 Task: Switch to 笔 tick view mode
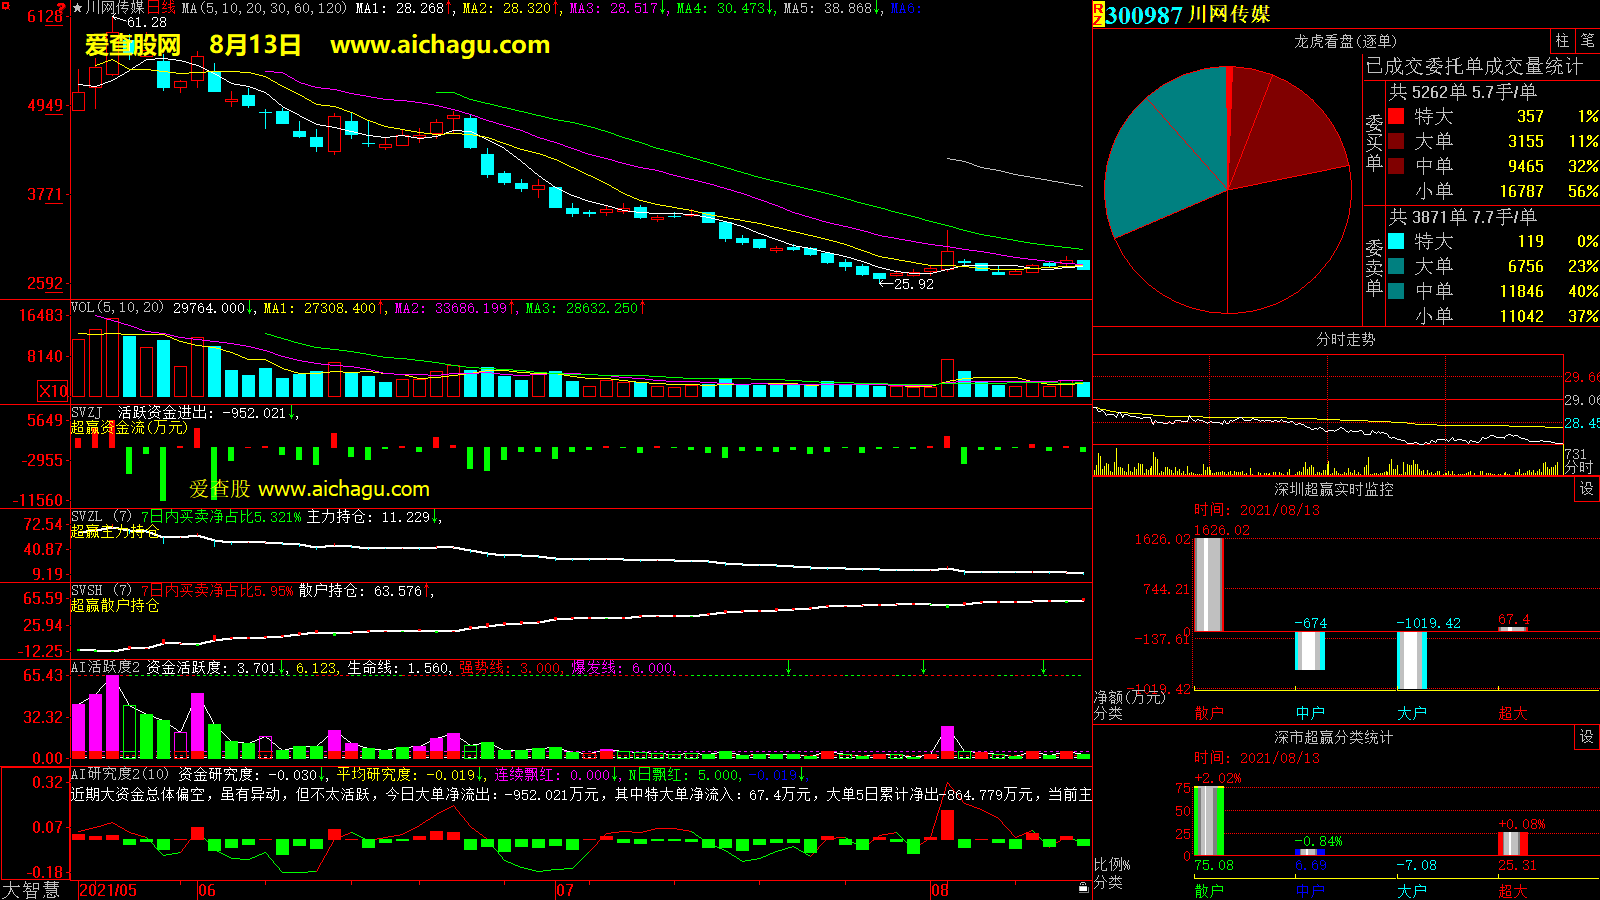click(1587, 41)
